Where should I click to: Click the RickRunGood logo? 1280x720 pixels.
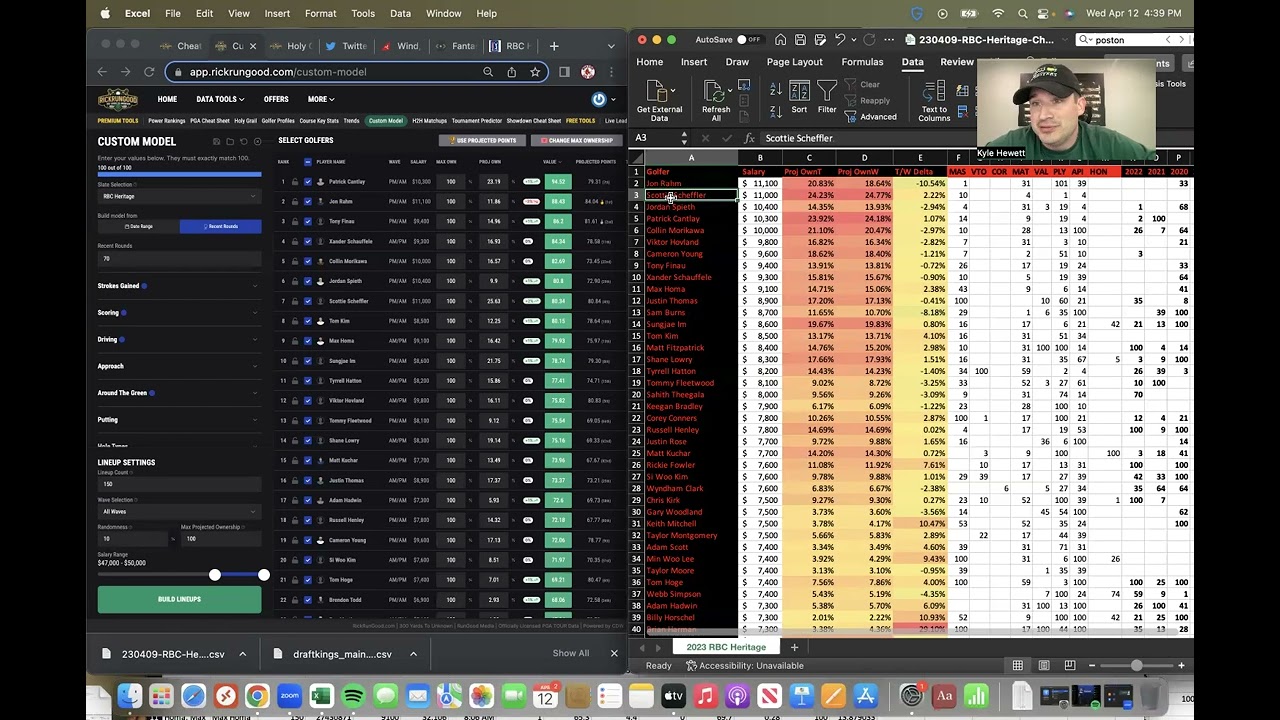tap(118, 99)
